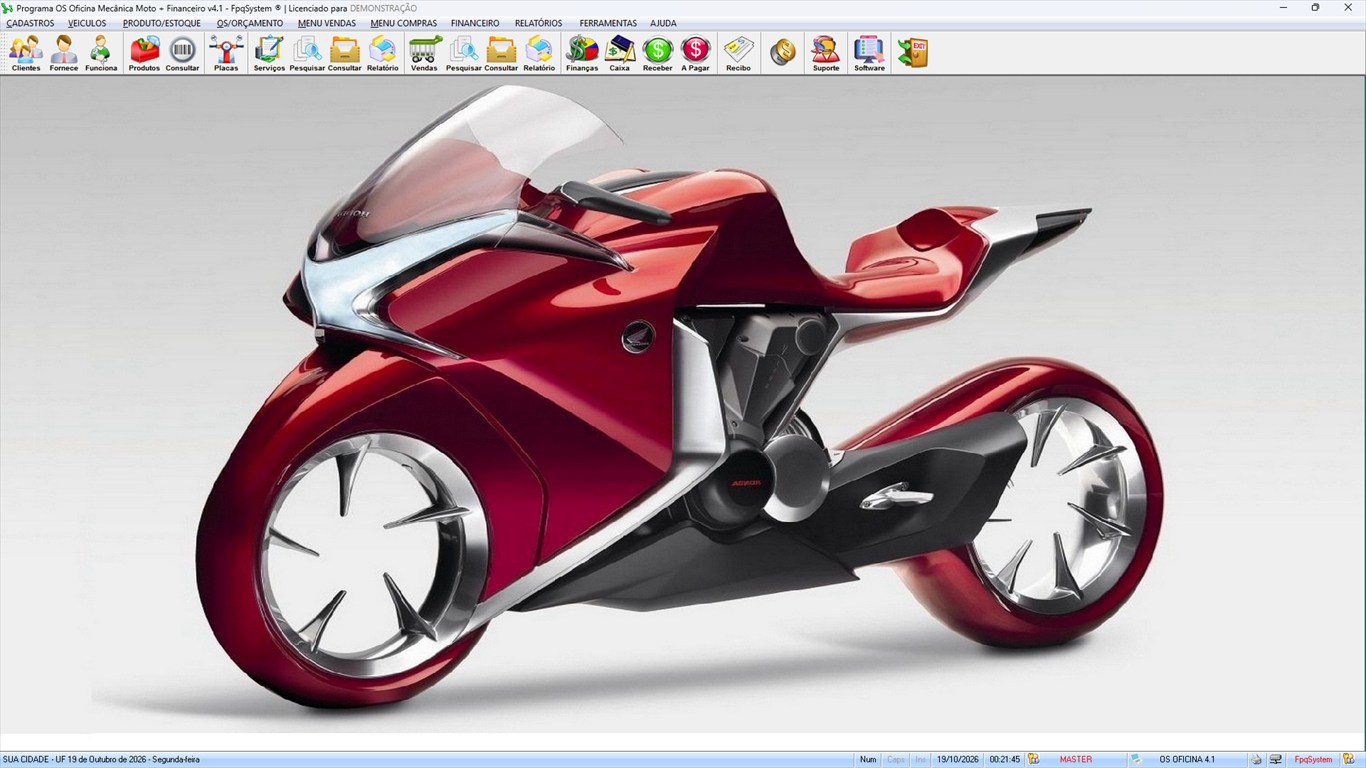Open the OS/ORÇAMENTO menu

[250, 23]
